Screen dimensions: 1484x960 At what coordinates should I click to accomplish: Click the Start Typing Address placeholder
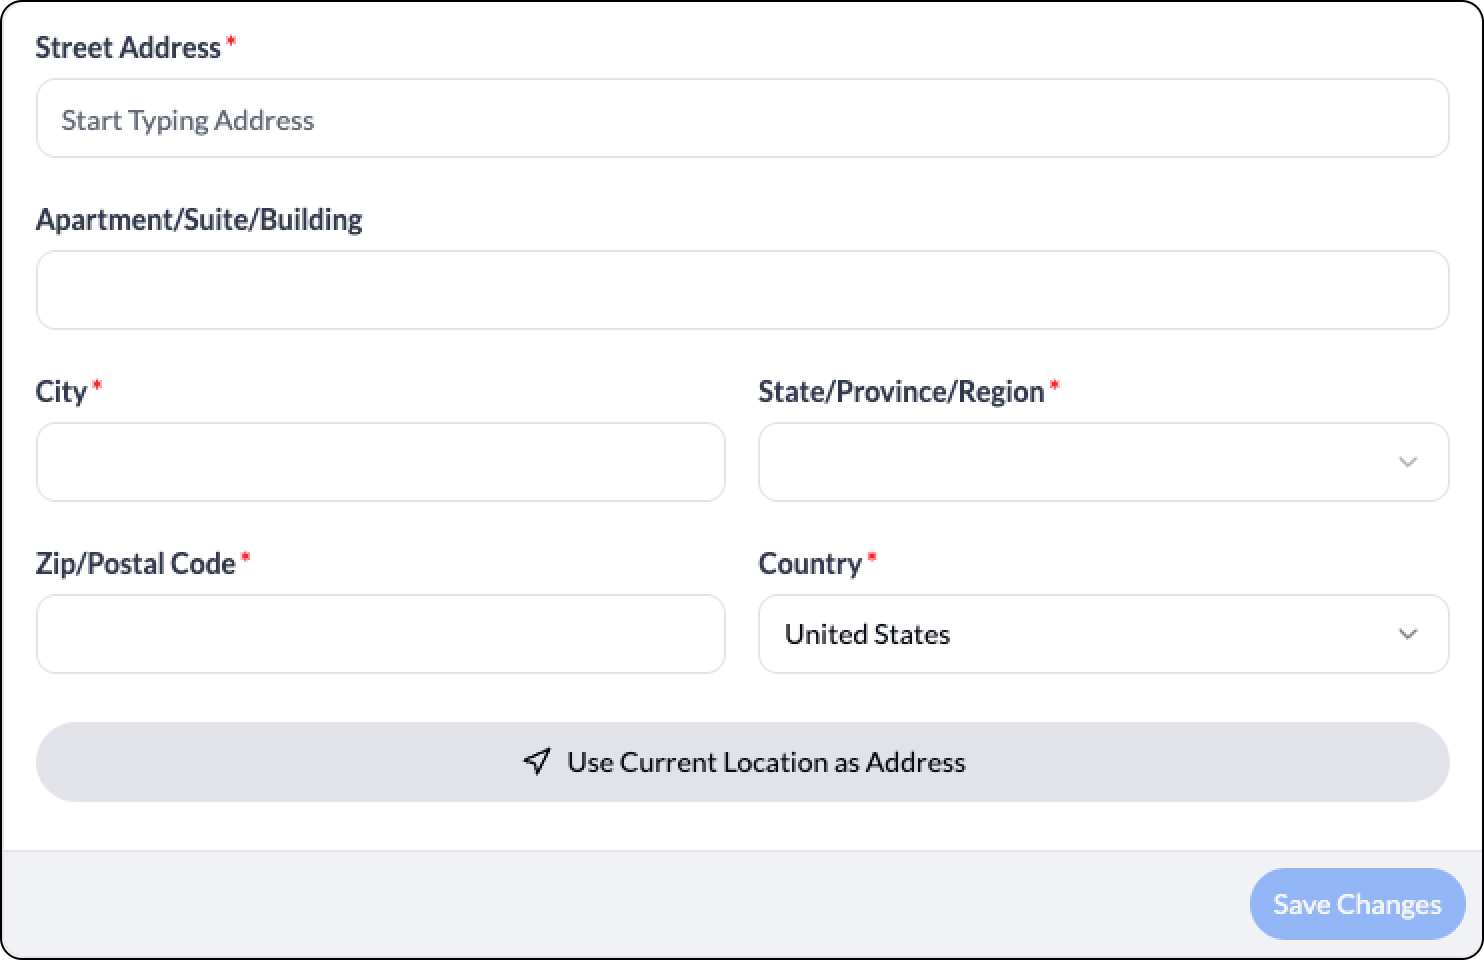pyautogui.click(x=188, y=120)
